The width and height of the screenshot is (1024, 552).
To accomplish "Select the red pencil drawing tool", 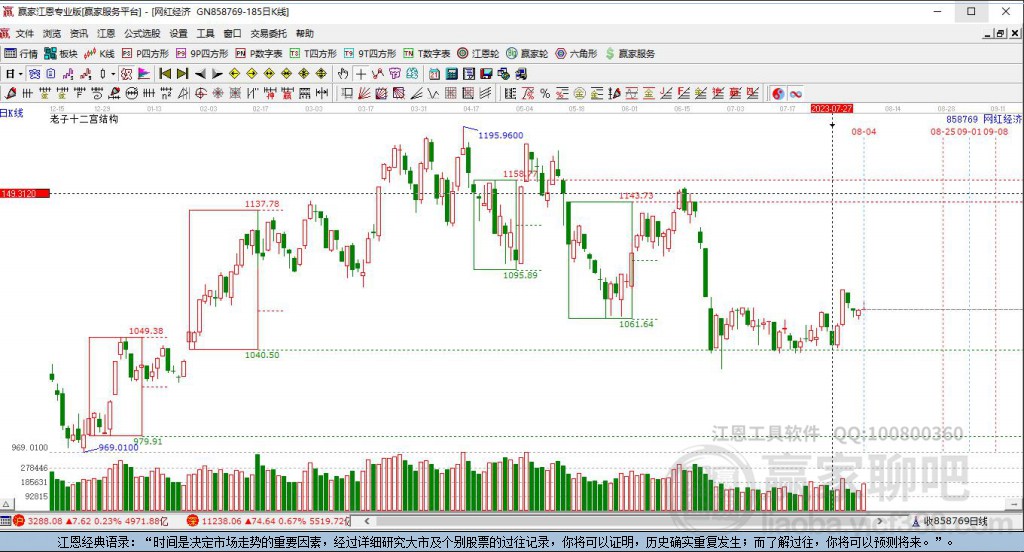I will 10,94.
